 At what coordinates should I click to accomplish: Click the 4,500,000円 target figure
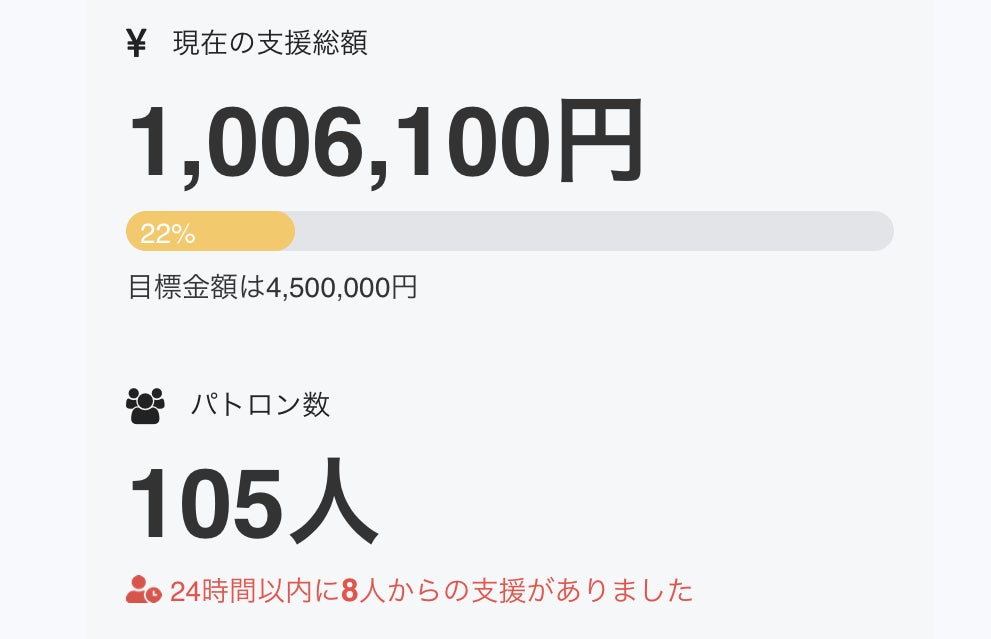(x=341, y=288)
